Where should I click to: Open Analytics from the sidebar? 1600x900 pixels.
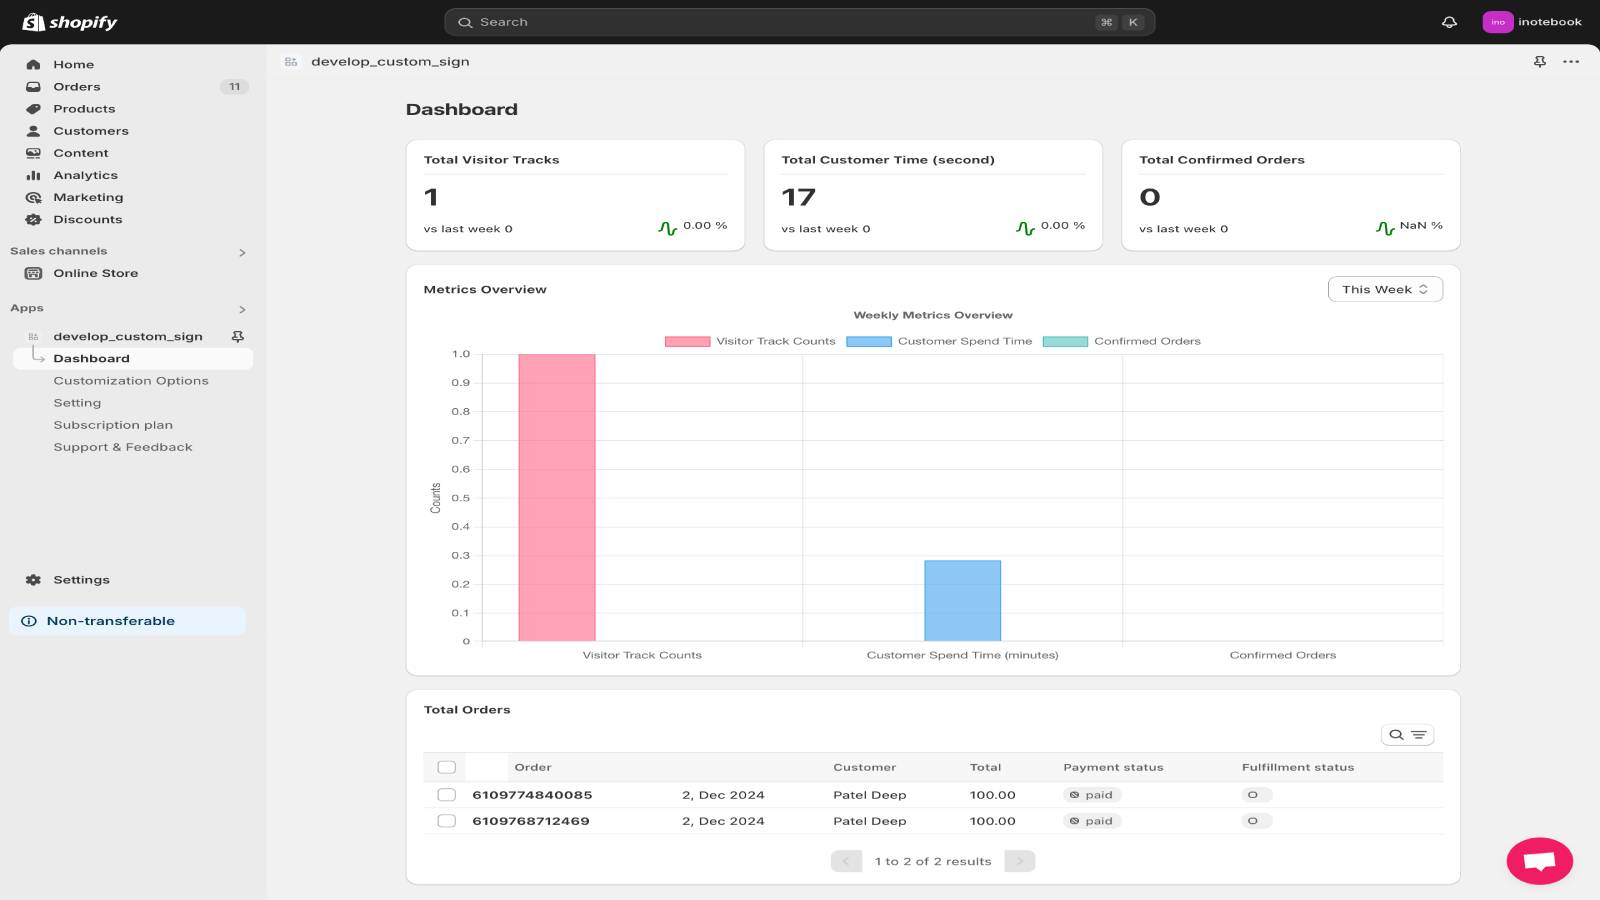[85, 175]
